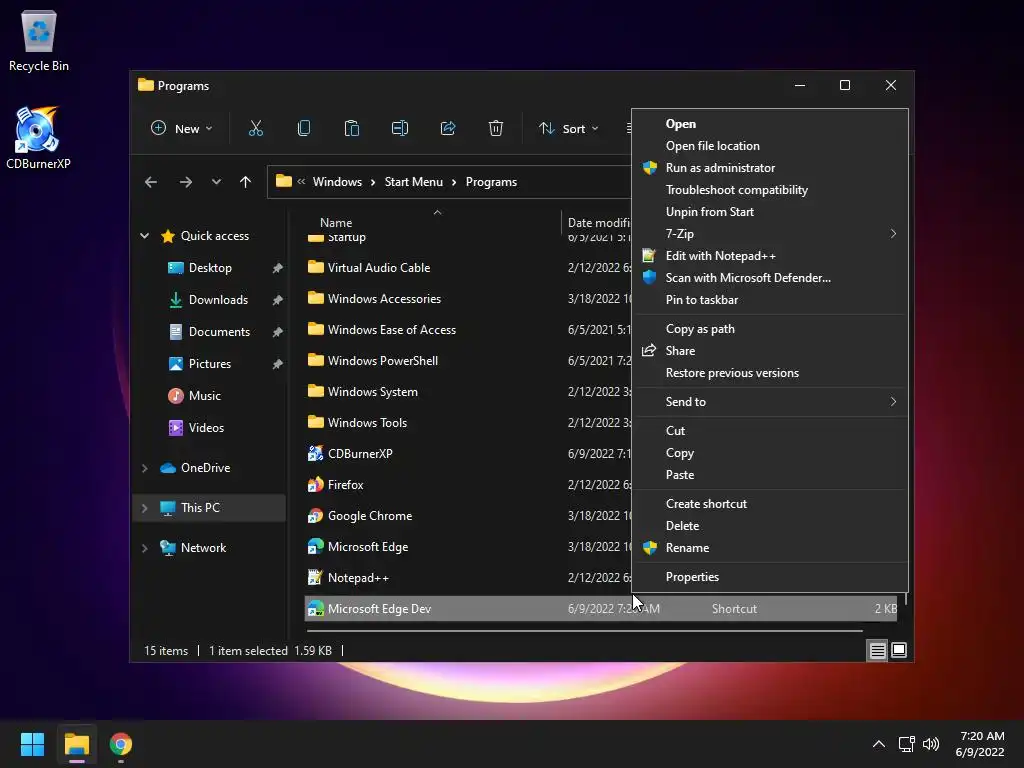Image resolution: width=1024 pixels, height=768 pixels.
Task: Click Start Menu in the address breadcrumb
Action: (x=413, y=182)
